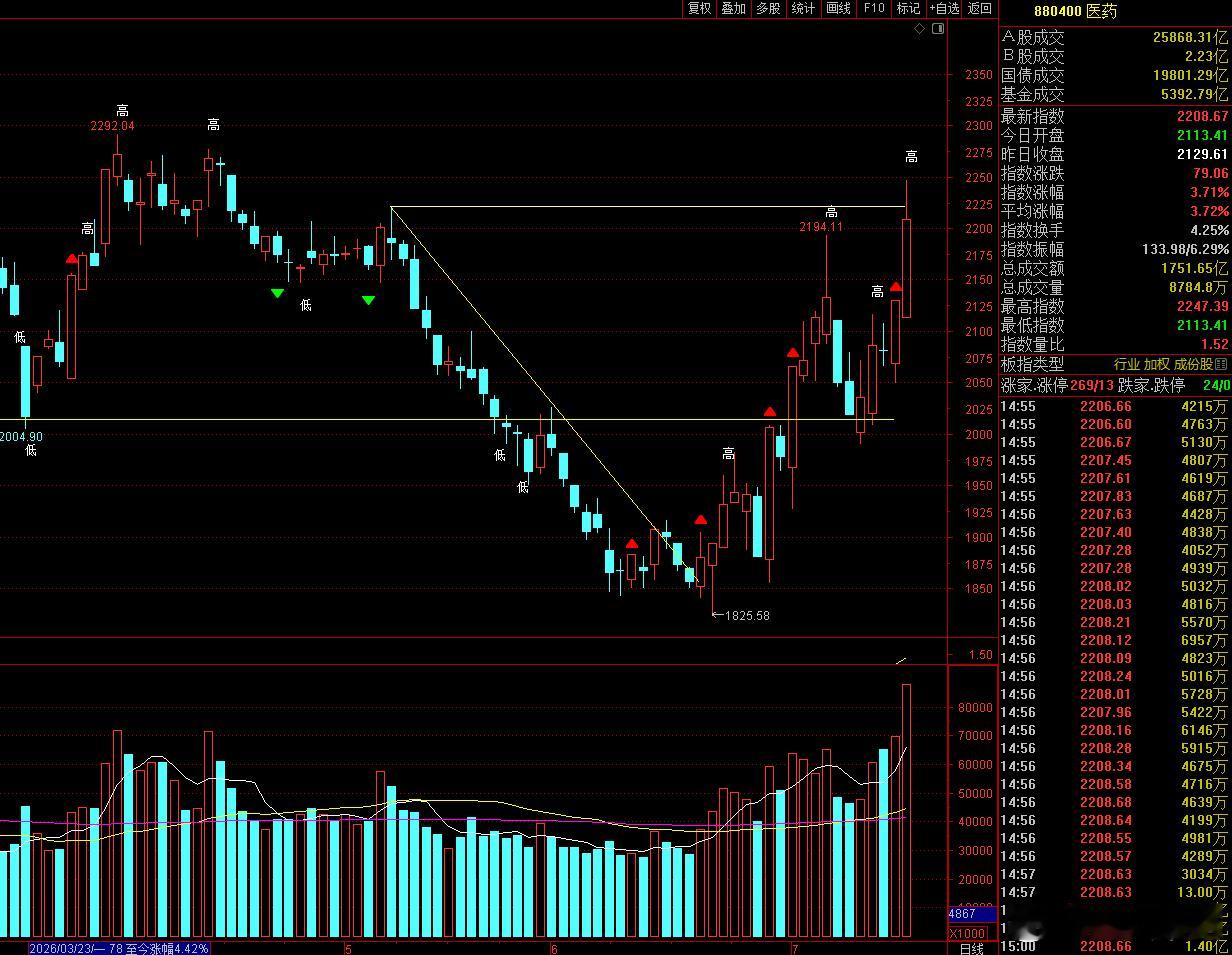
Task: Click the 跌家.跌停 count 24/0
Action: (x=1216, y=385)
